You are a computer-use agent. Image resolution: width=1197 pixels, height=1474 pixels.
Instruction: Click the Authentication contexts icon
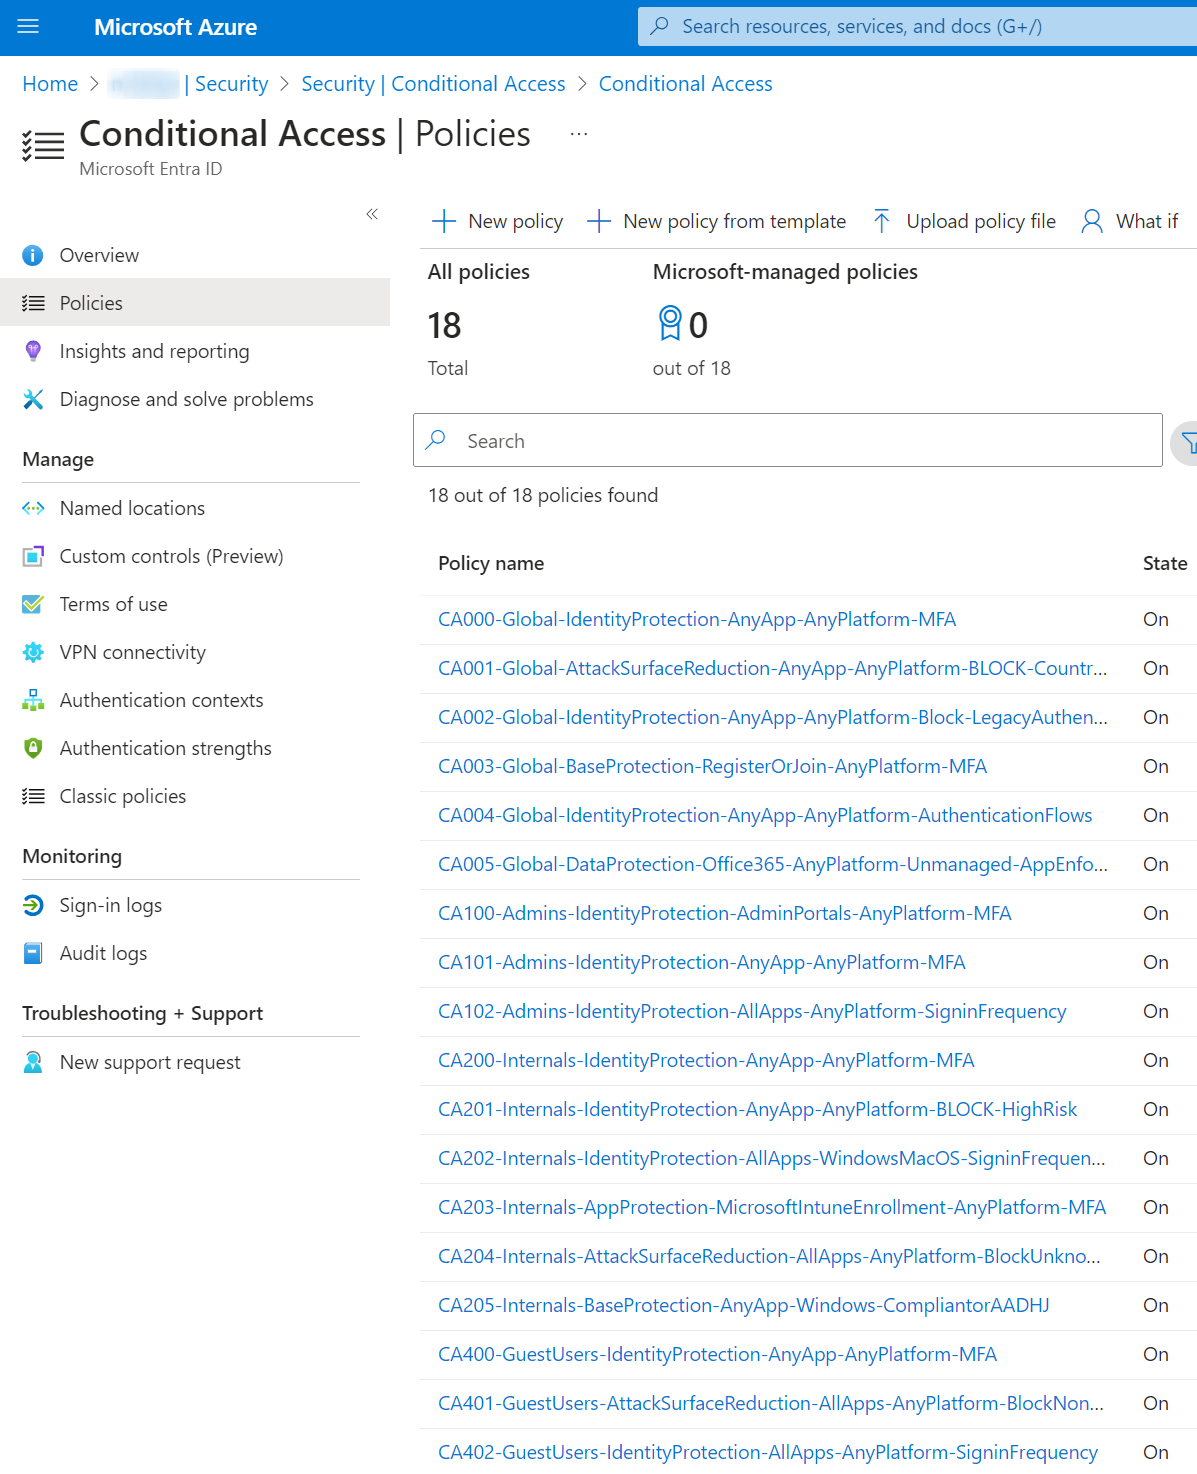[33, 701]
